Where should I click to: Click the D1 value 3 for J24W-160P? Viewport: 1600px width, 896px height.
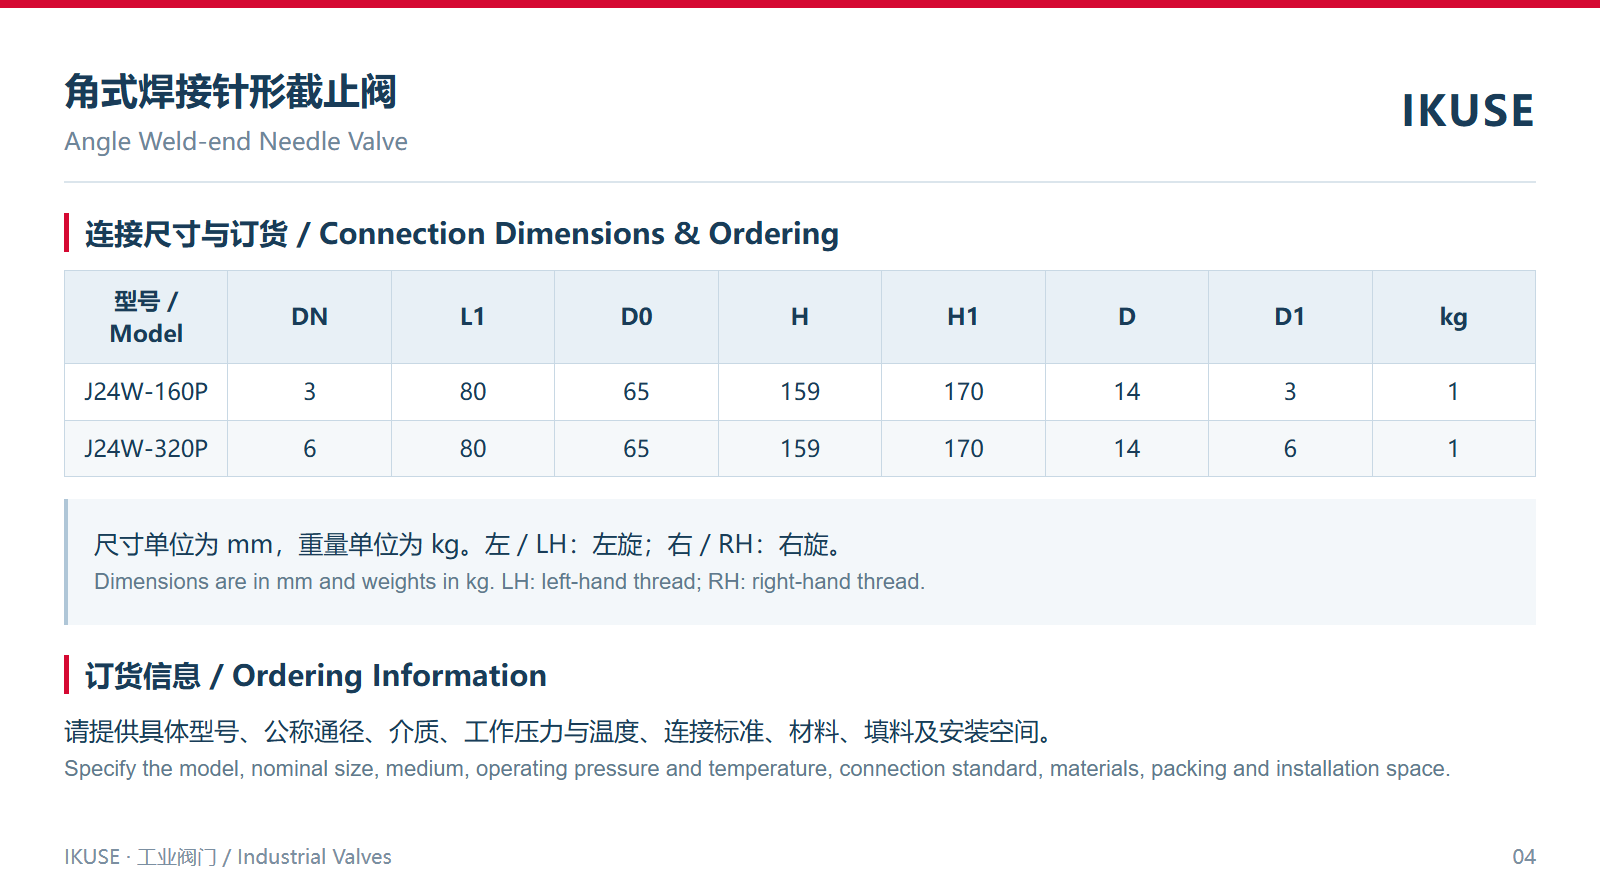click(1290, 392)
